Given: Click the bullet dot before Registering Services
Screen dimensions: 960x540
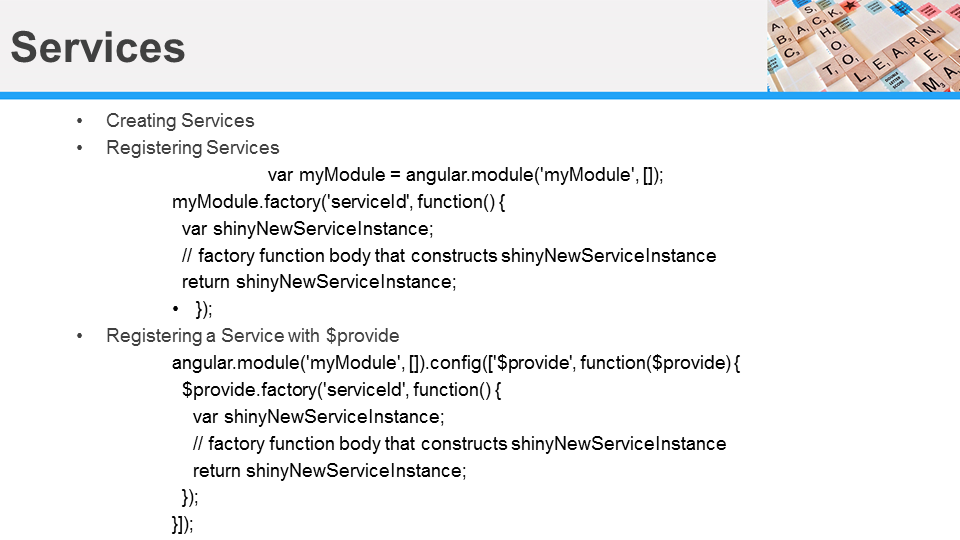Looking at the screenshot, I should [81, 148].
